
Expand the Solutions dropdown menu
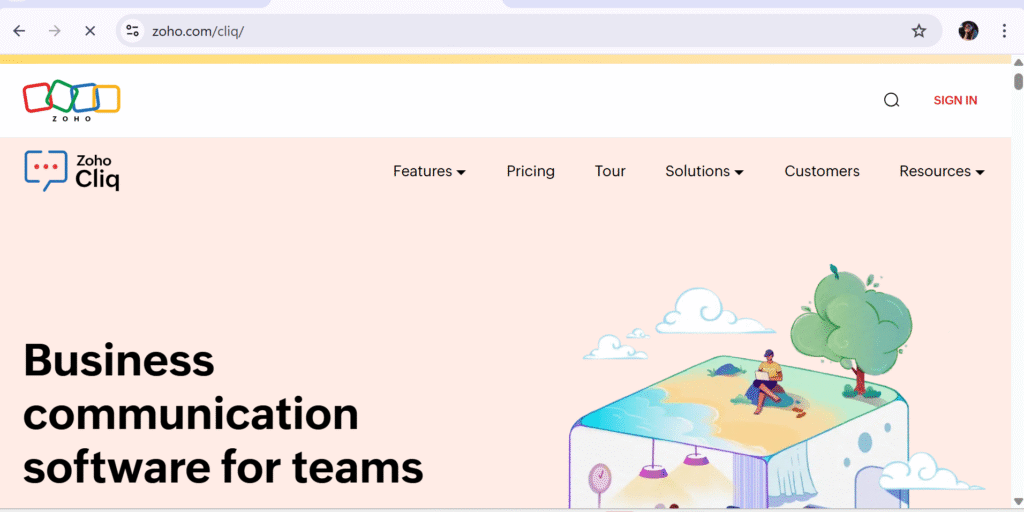705,171
